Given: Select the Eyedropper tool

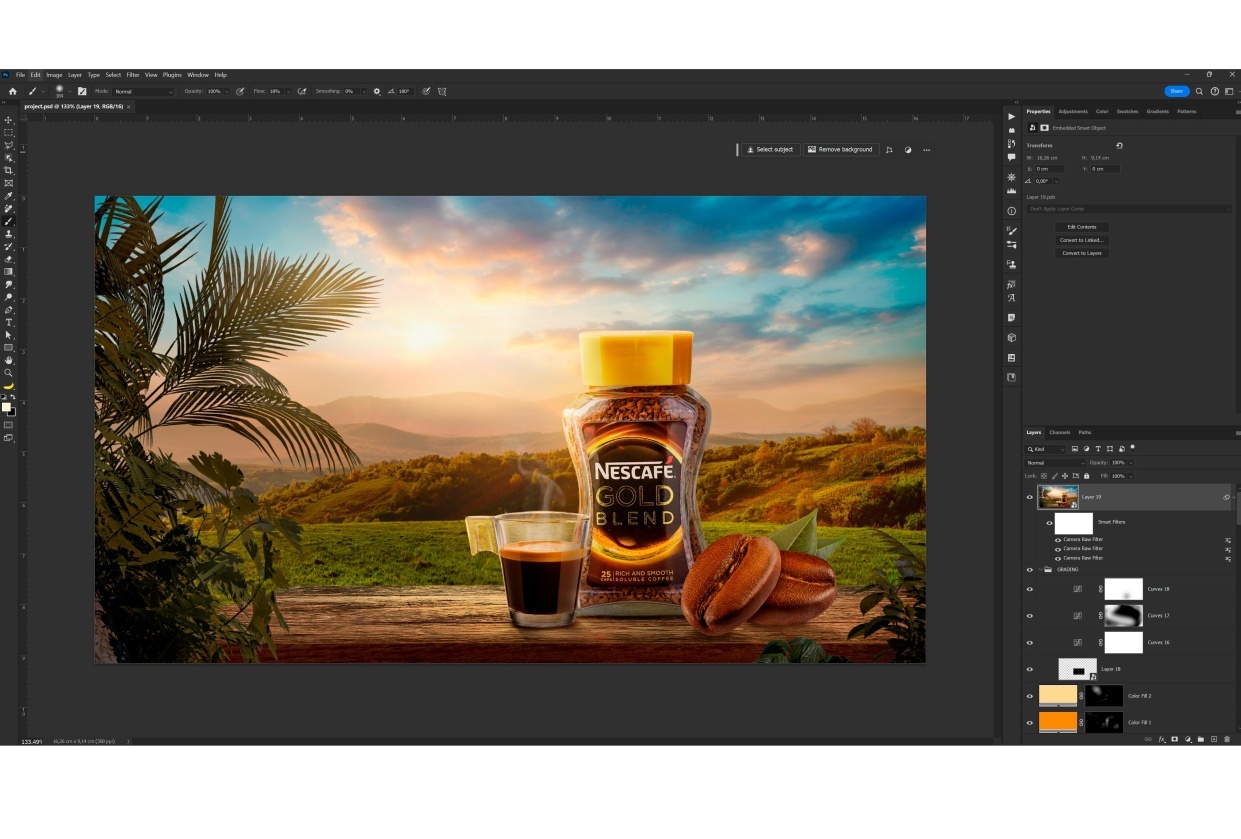Looking at the screenshot, I should point(9,196).
